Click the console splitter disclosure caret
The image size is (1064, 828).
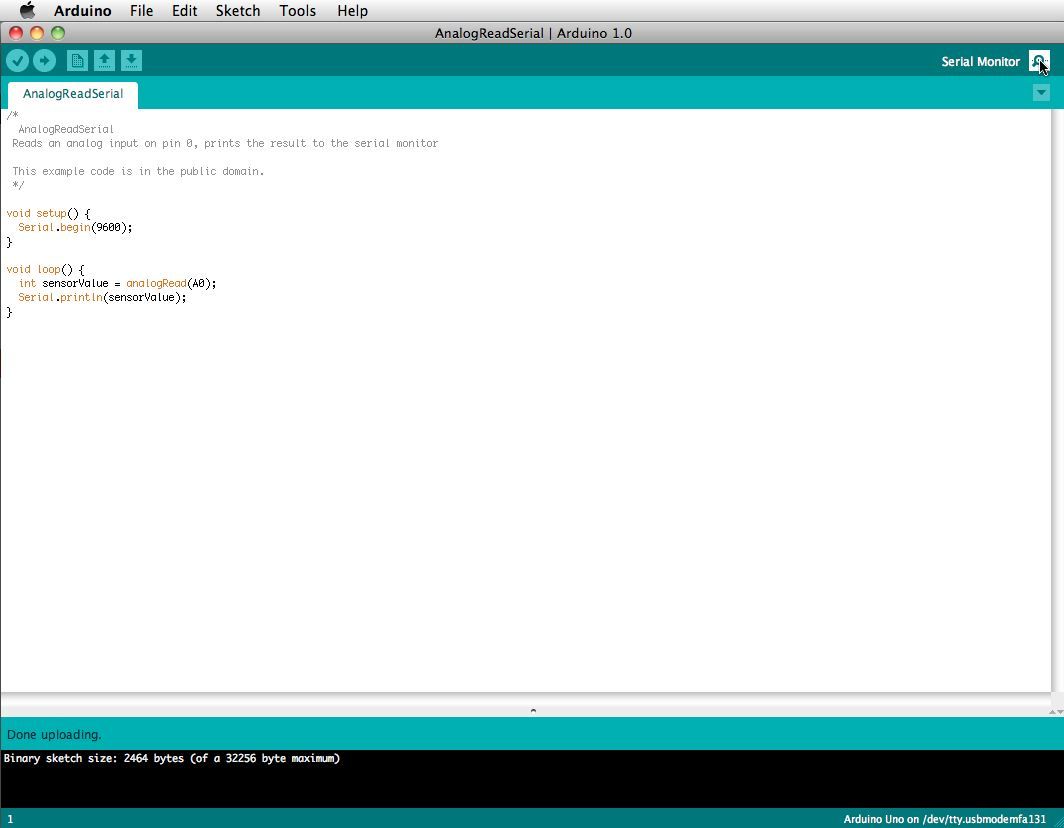pos(533,711)
